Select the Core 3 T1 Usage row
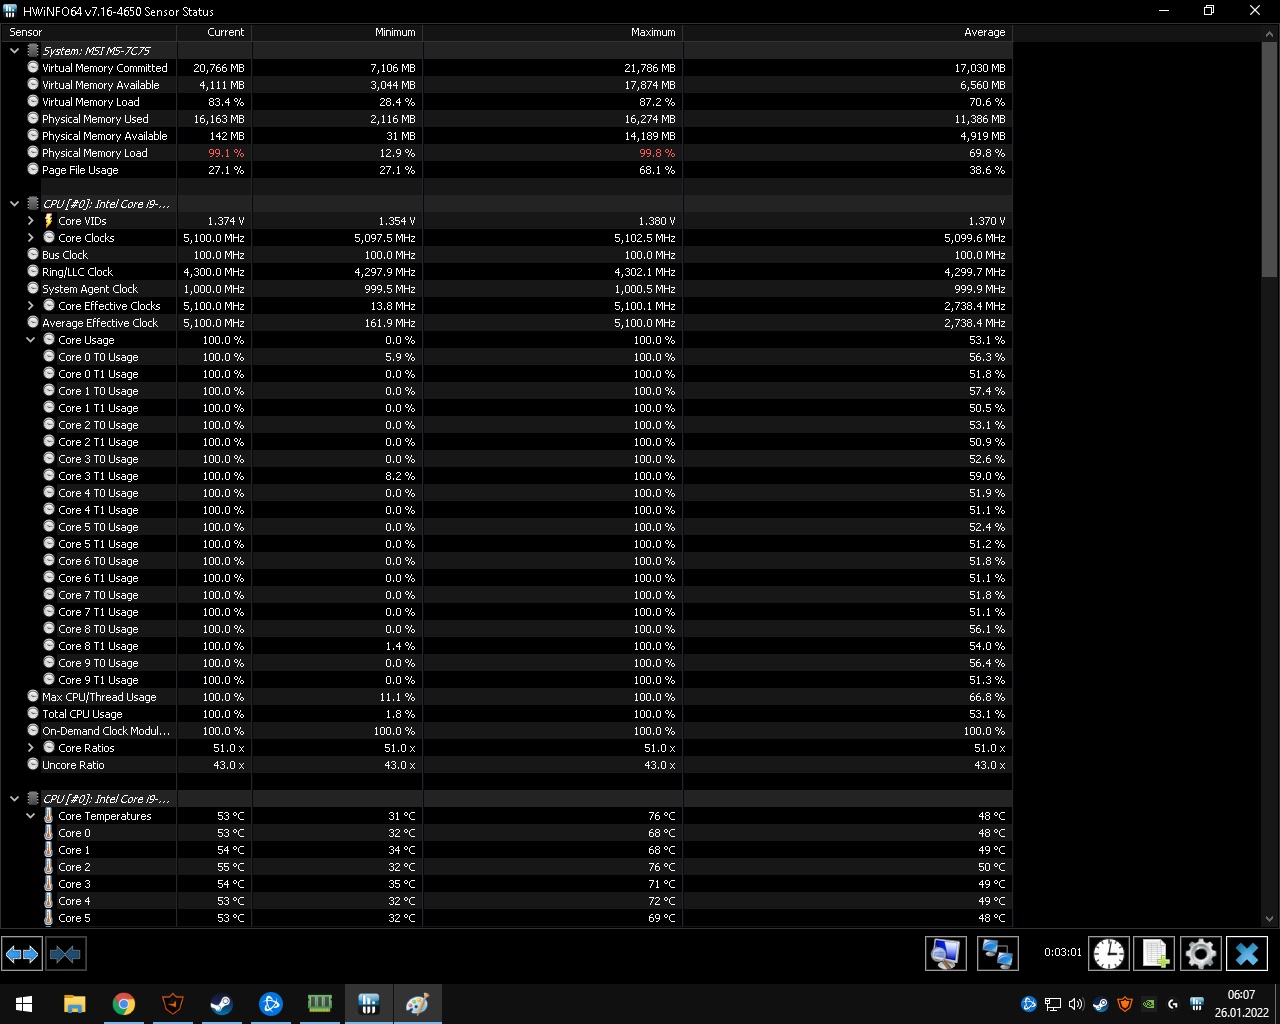Viewport: 1280px width, 1024px height. tap(506, 476)
